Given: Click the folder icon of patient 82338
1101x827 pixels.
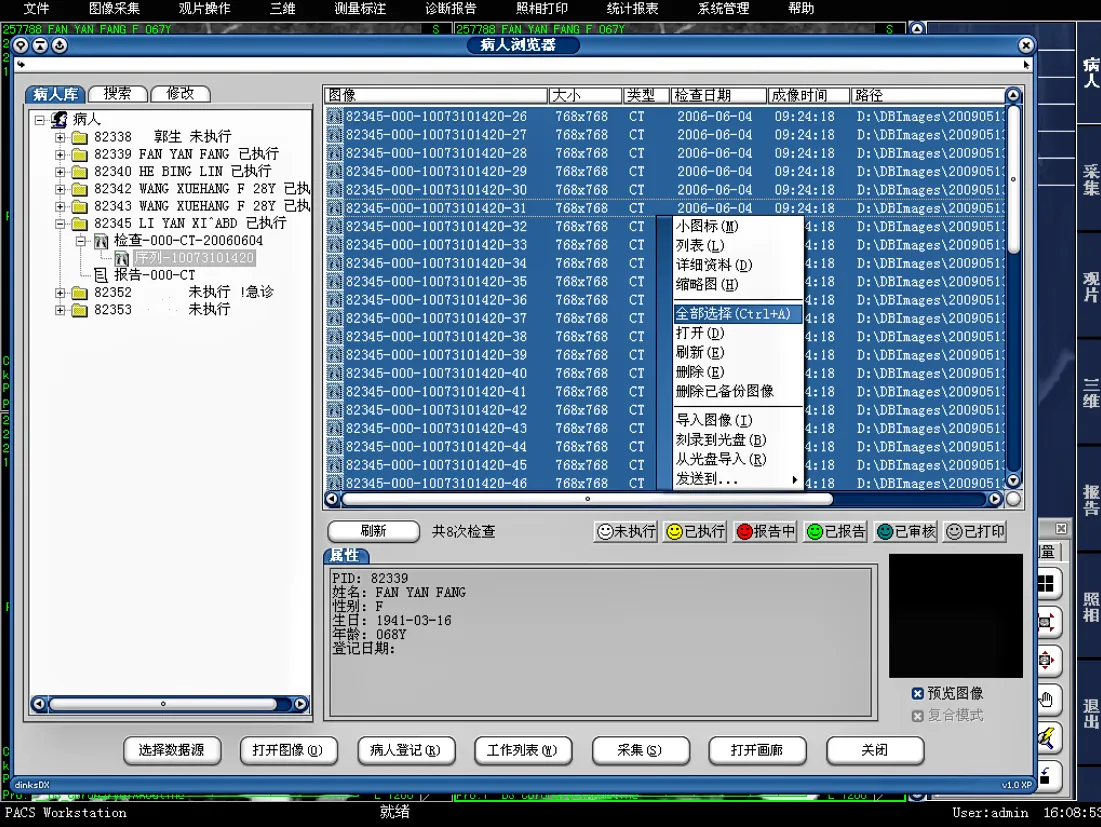Looking at the screenshot, I should pos(80,137).
